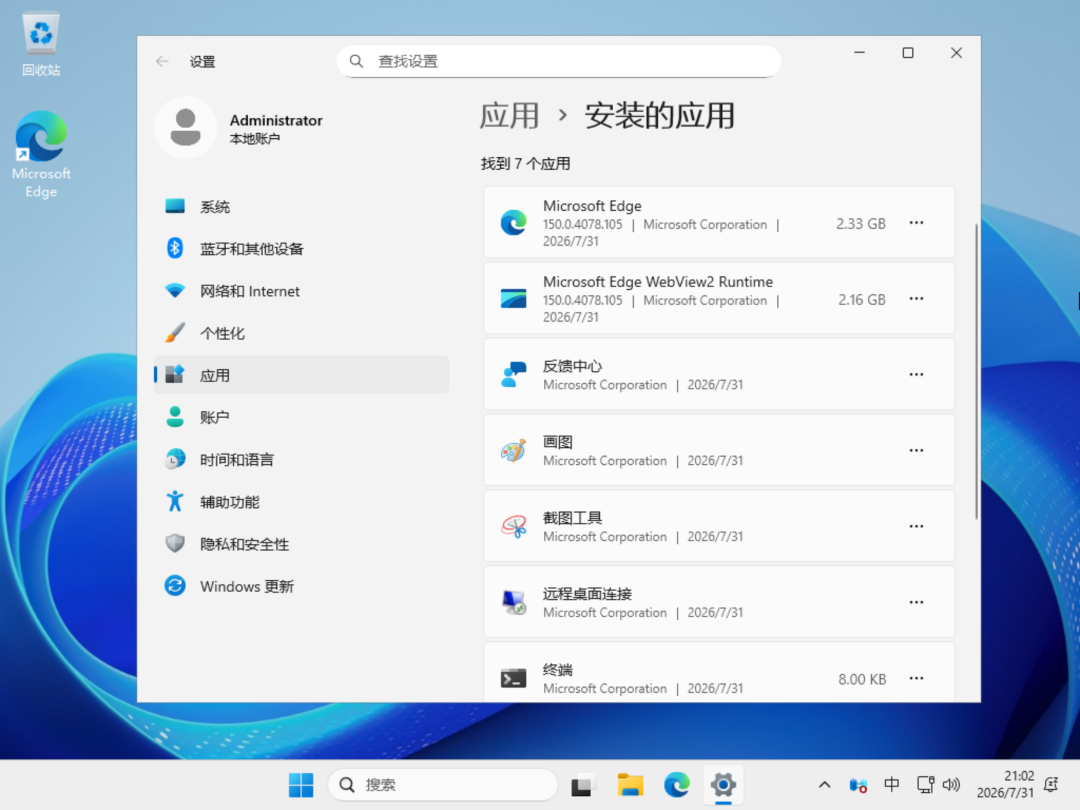This screenshot has width=1080, height=810.
Task: Click the volume speaker tray icon
Action: tap(951, 785)
